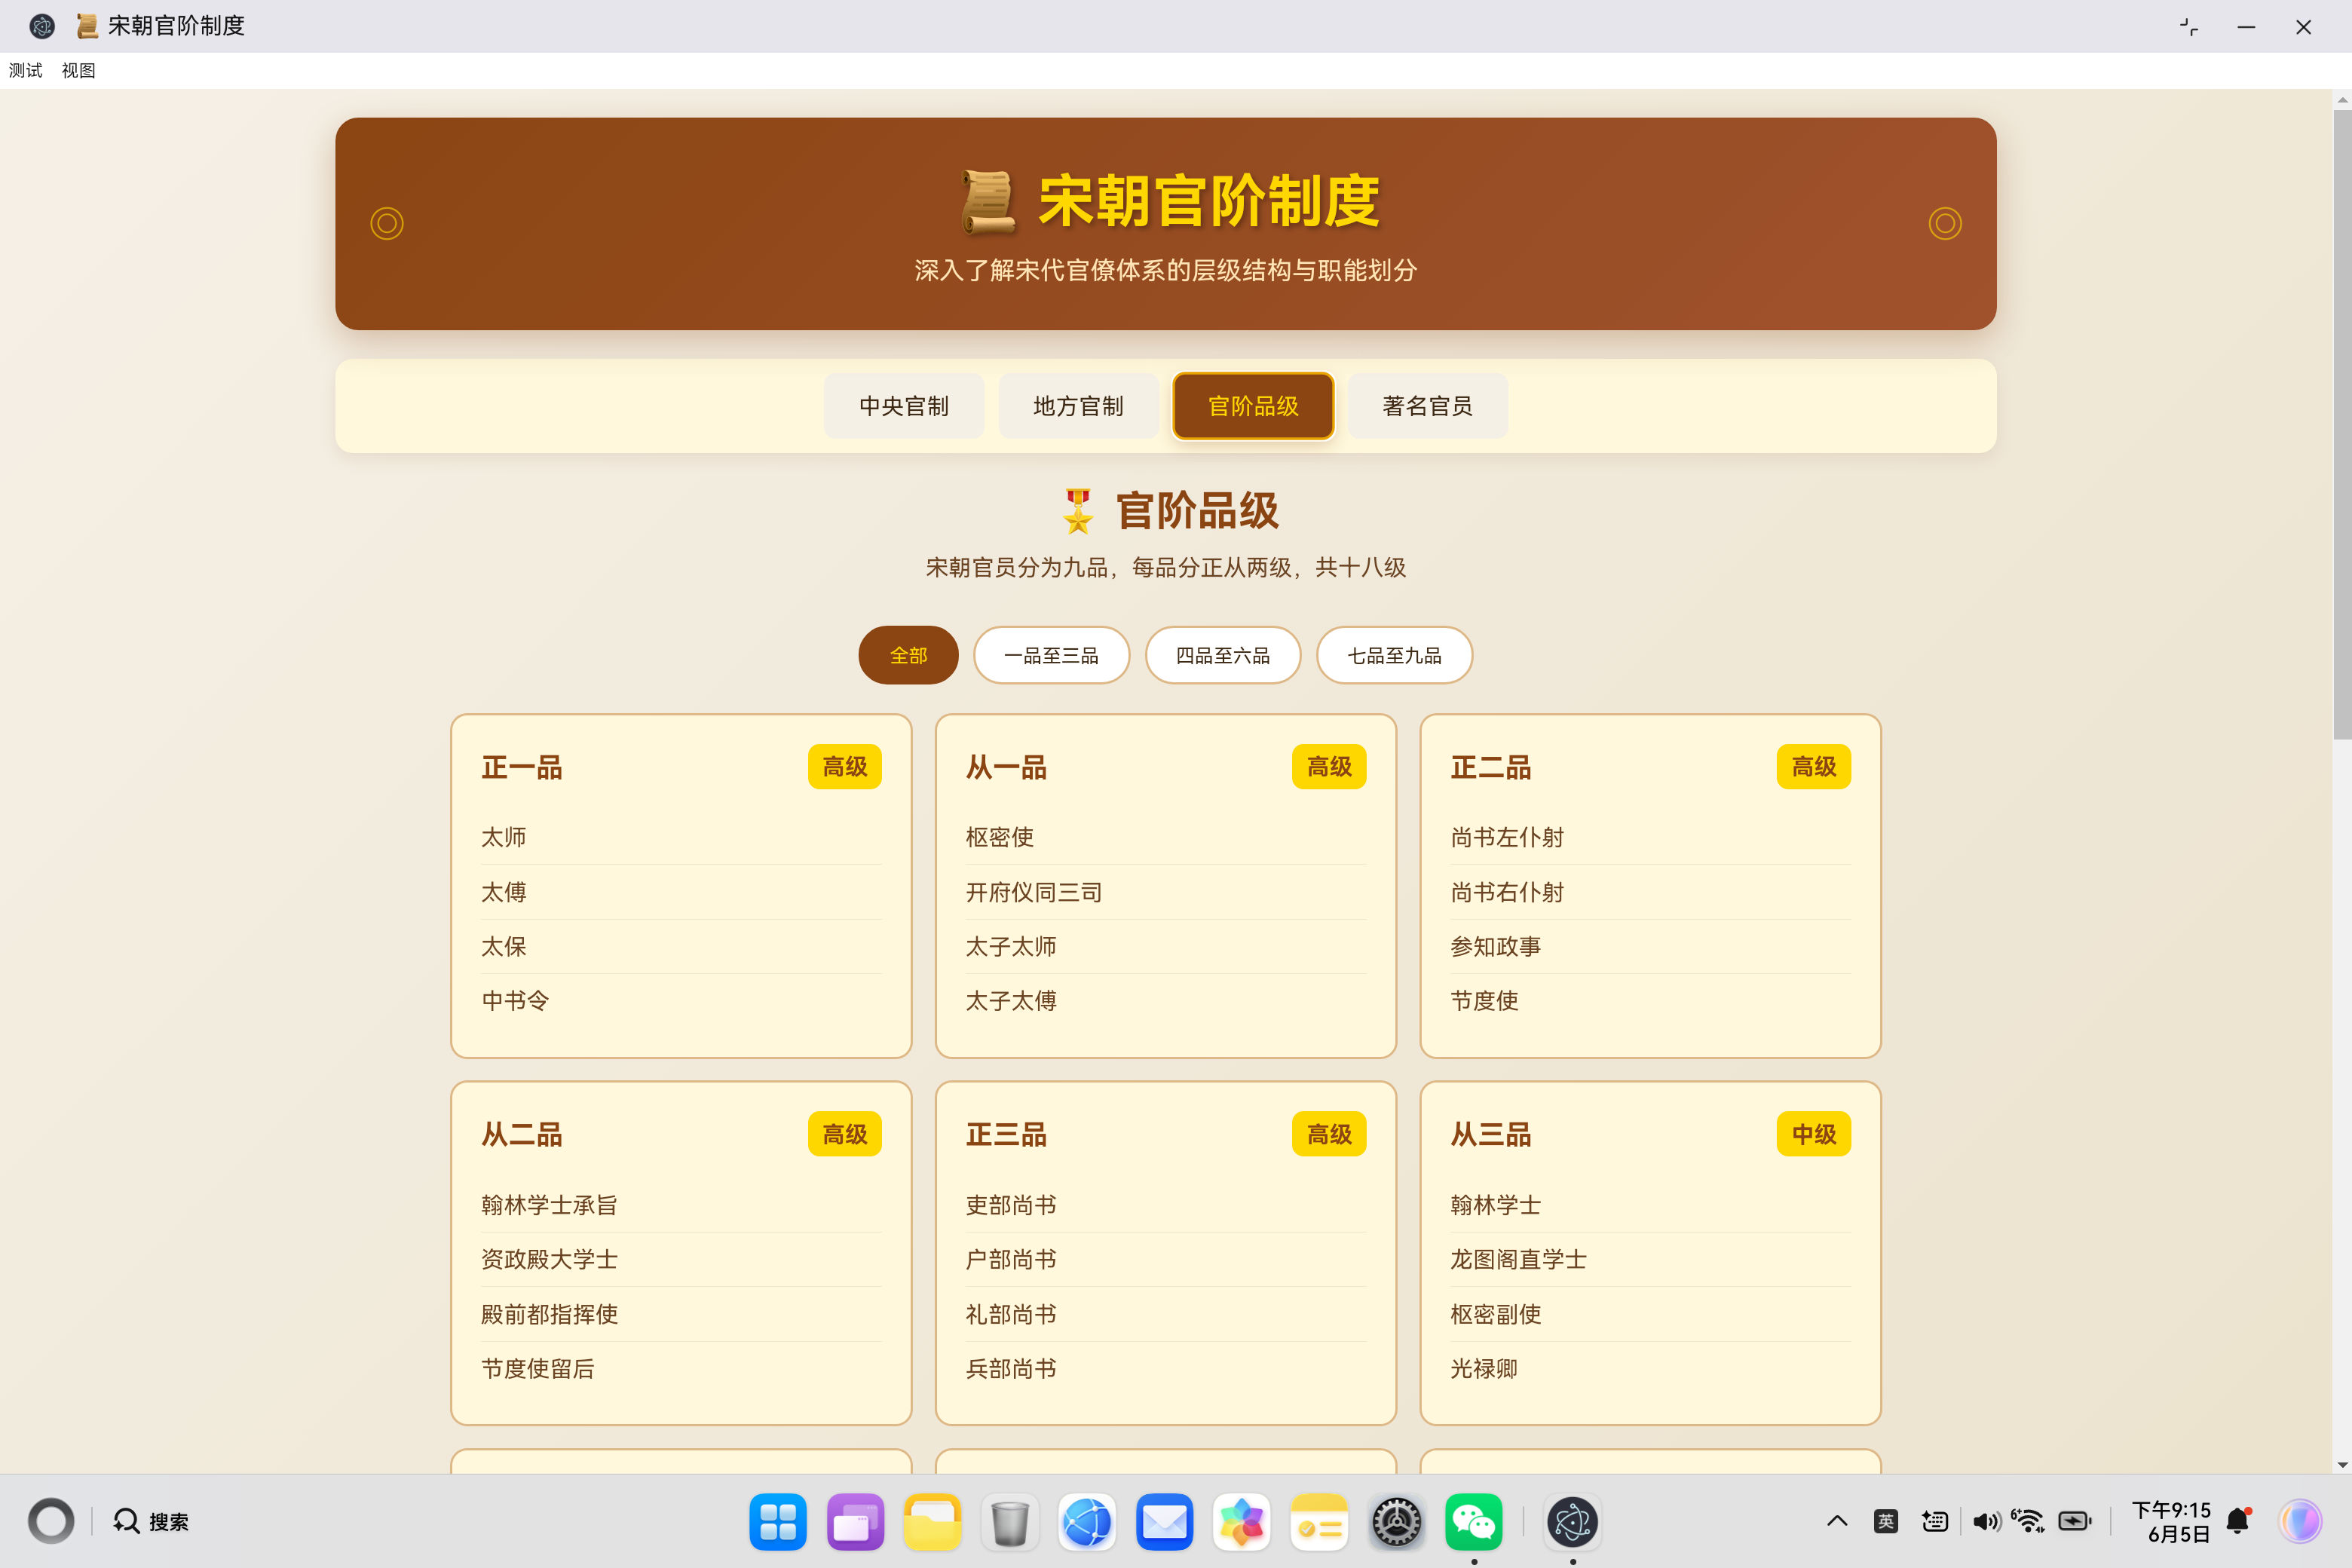Screen dimensions: 2352x1568
Task: Toggle the 英 input method indicator
Action: coord(1886,1521)
